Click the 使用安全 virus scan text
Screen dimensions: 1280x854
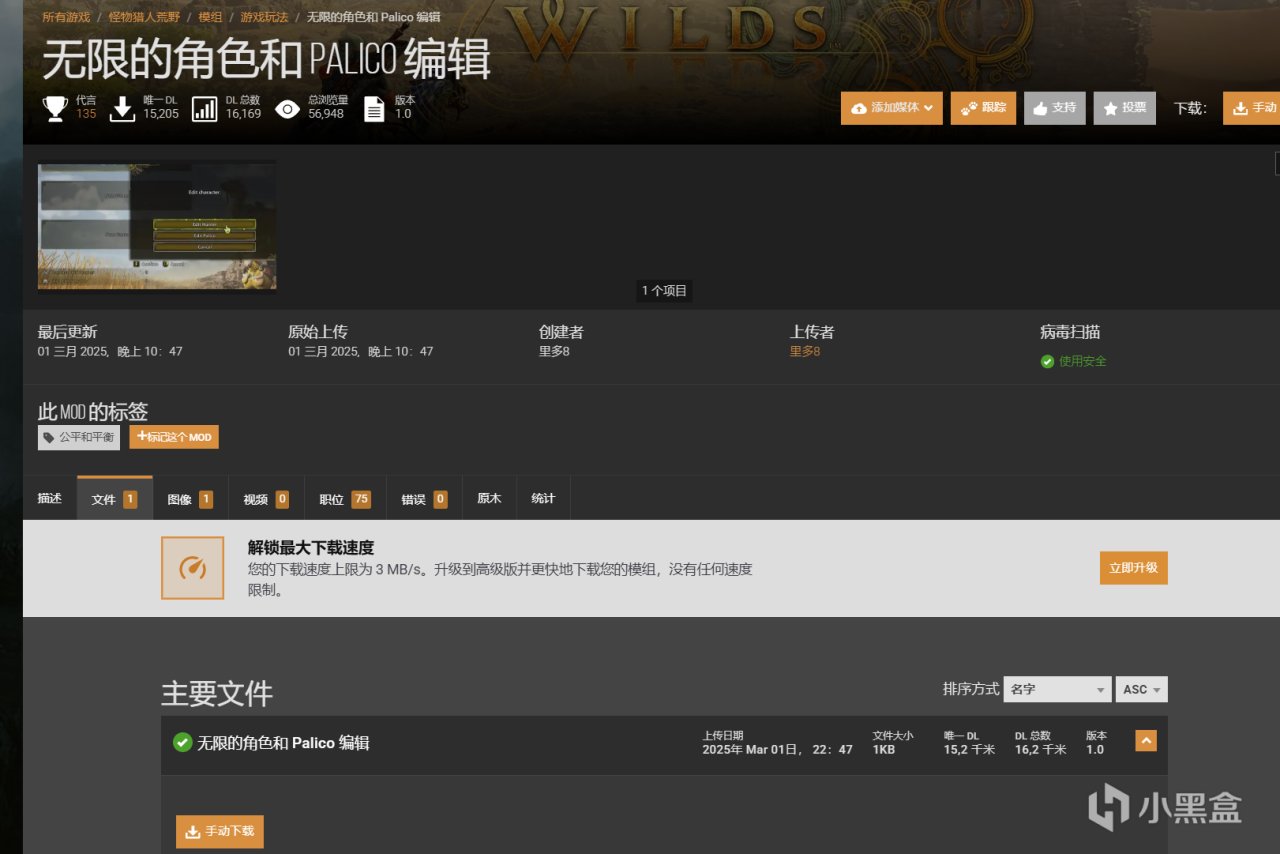coord(1083,361)
